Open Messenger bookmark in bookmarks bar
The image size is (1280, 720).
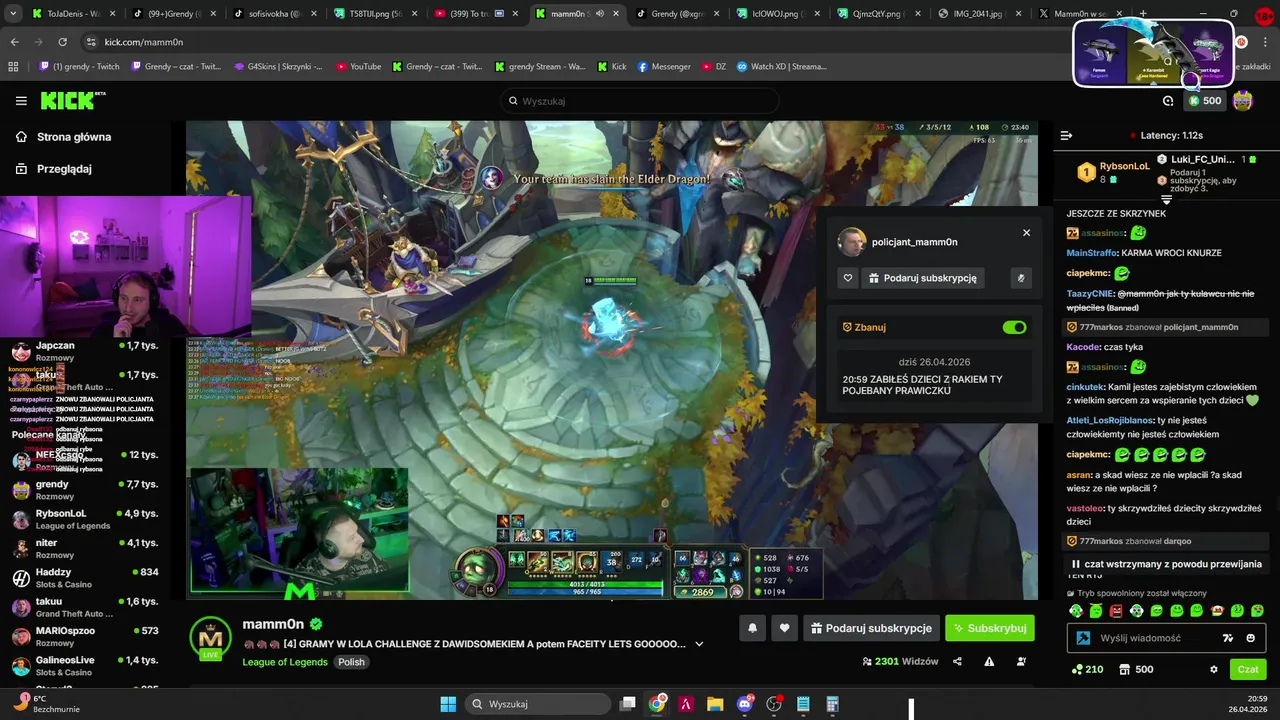664,67
